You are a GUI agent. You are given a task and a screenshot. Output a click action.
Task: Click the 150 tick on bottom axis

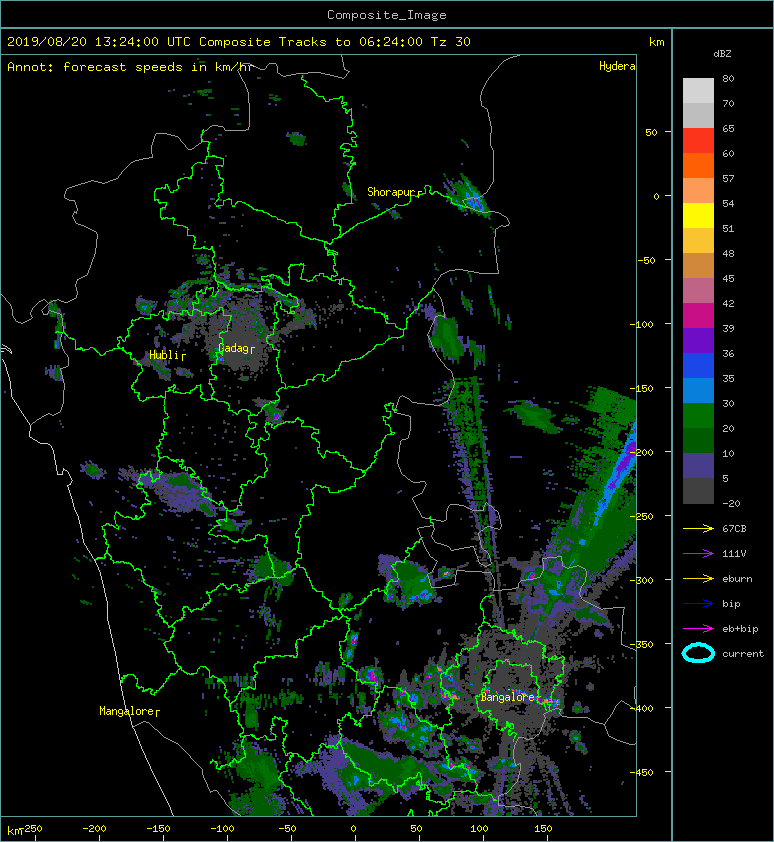point(543,829)
